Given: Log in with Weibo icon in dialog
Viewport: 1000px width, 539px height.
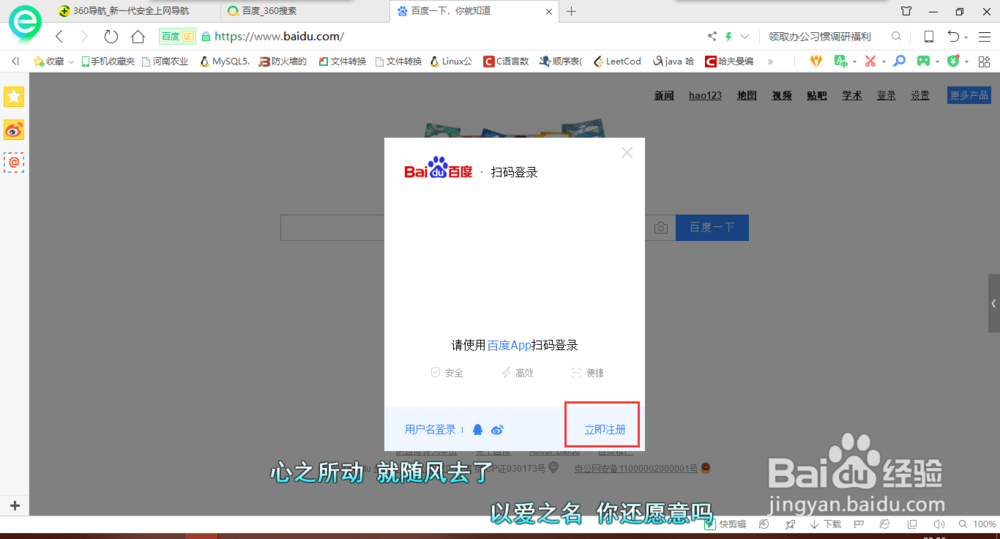Looking at the screenshot, I should point(497,429).
